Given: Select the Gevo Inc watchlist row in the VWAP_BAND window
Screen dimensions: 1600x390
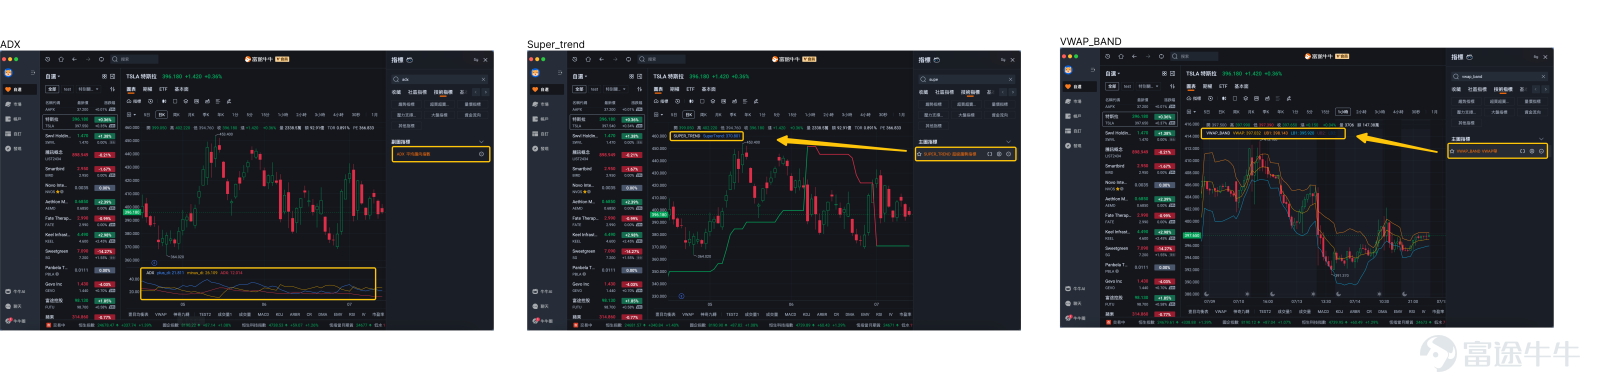Looking at the screenshot, I should (1141, 284).
